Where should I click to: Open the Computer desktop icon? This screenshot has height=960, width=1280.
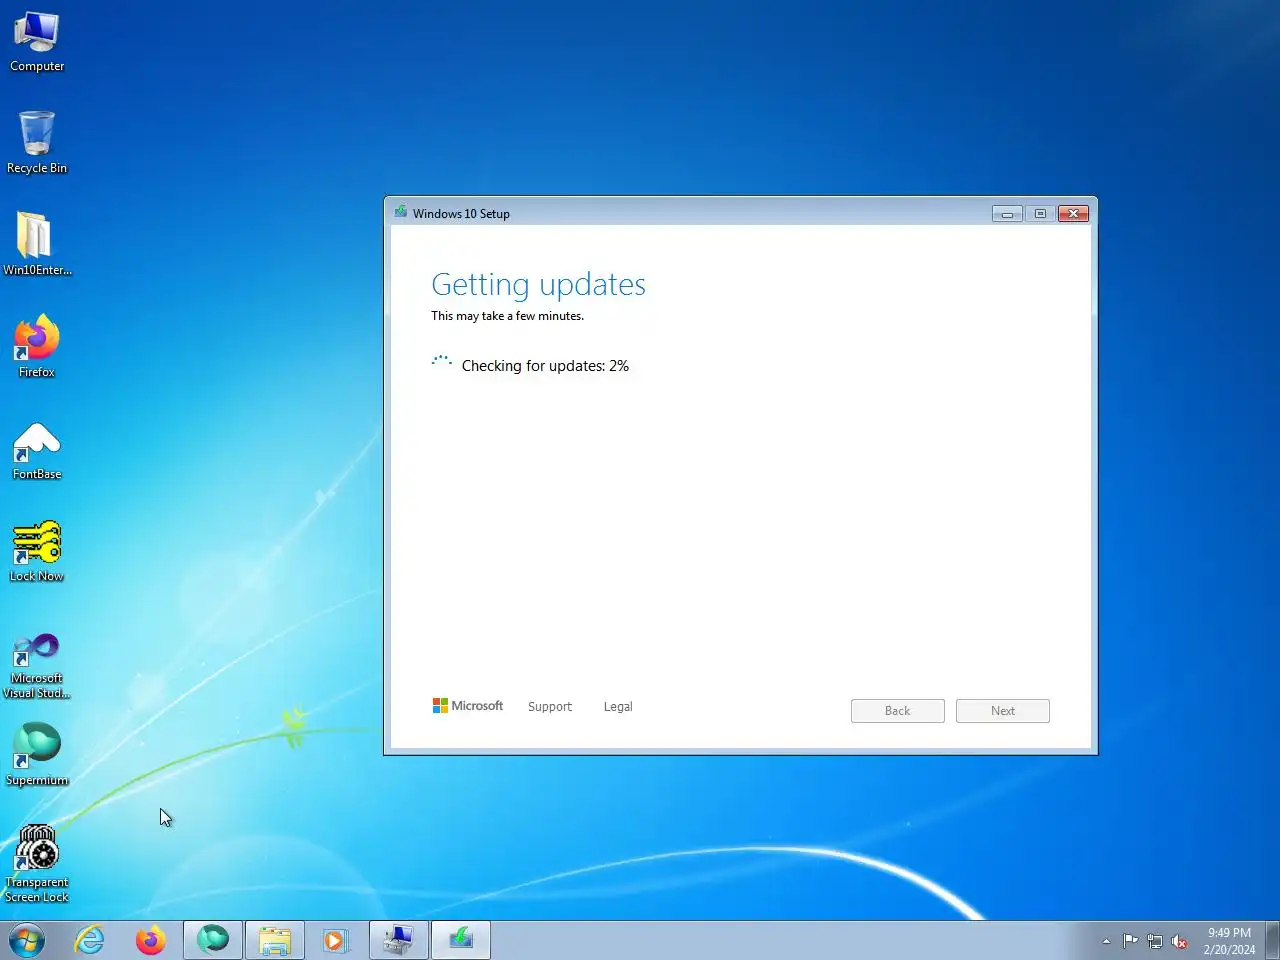tap(37, 42)
